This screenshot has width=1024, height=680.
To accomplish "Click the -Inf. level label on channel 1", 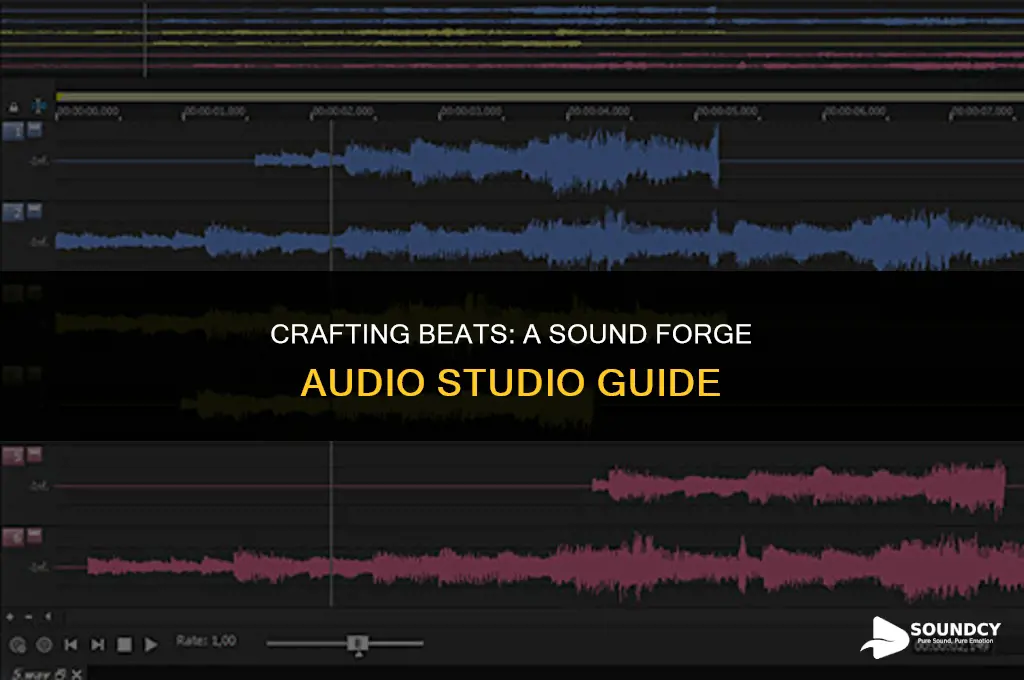I will (39, 161).
